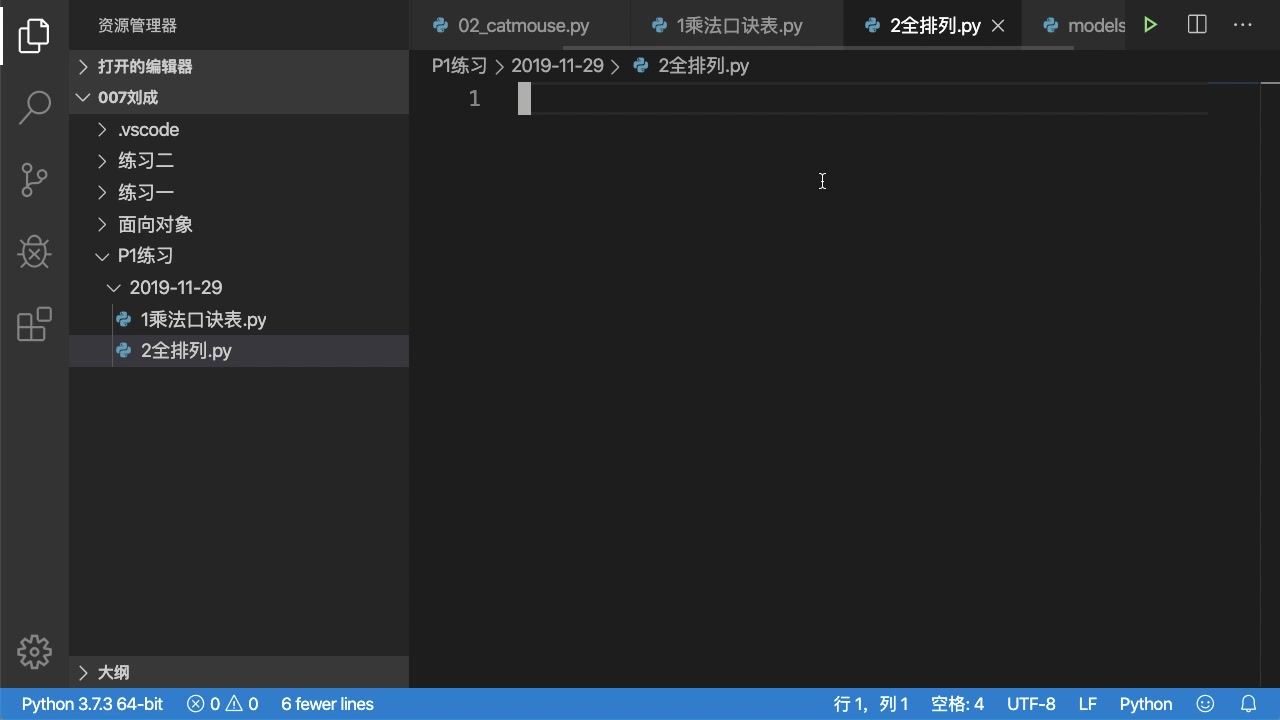Open the notifications bell
Image resolution: width=1280 pixels, height=720 pixels.
1249,704
